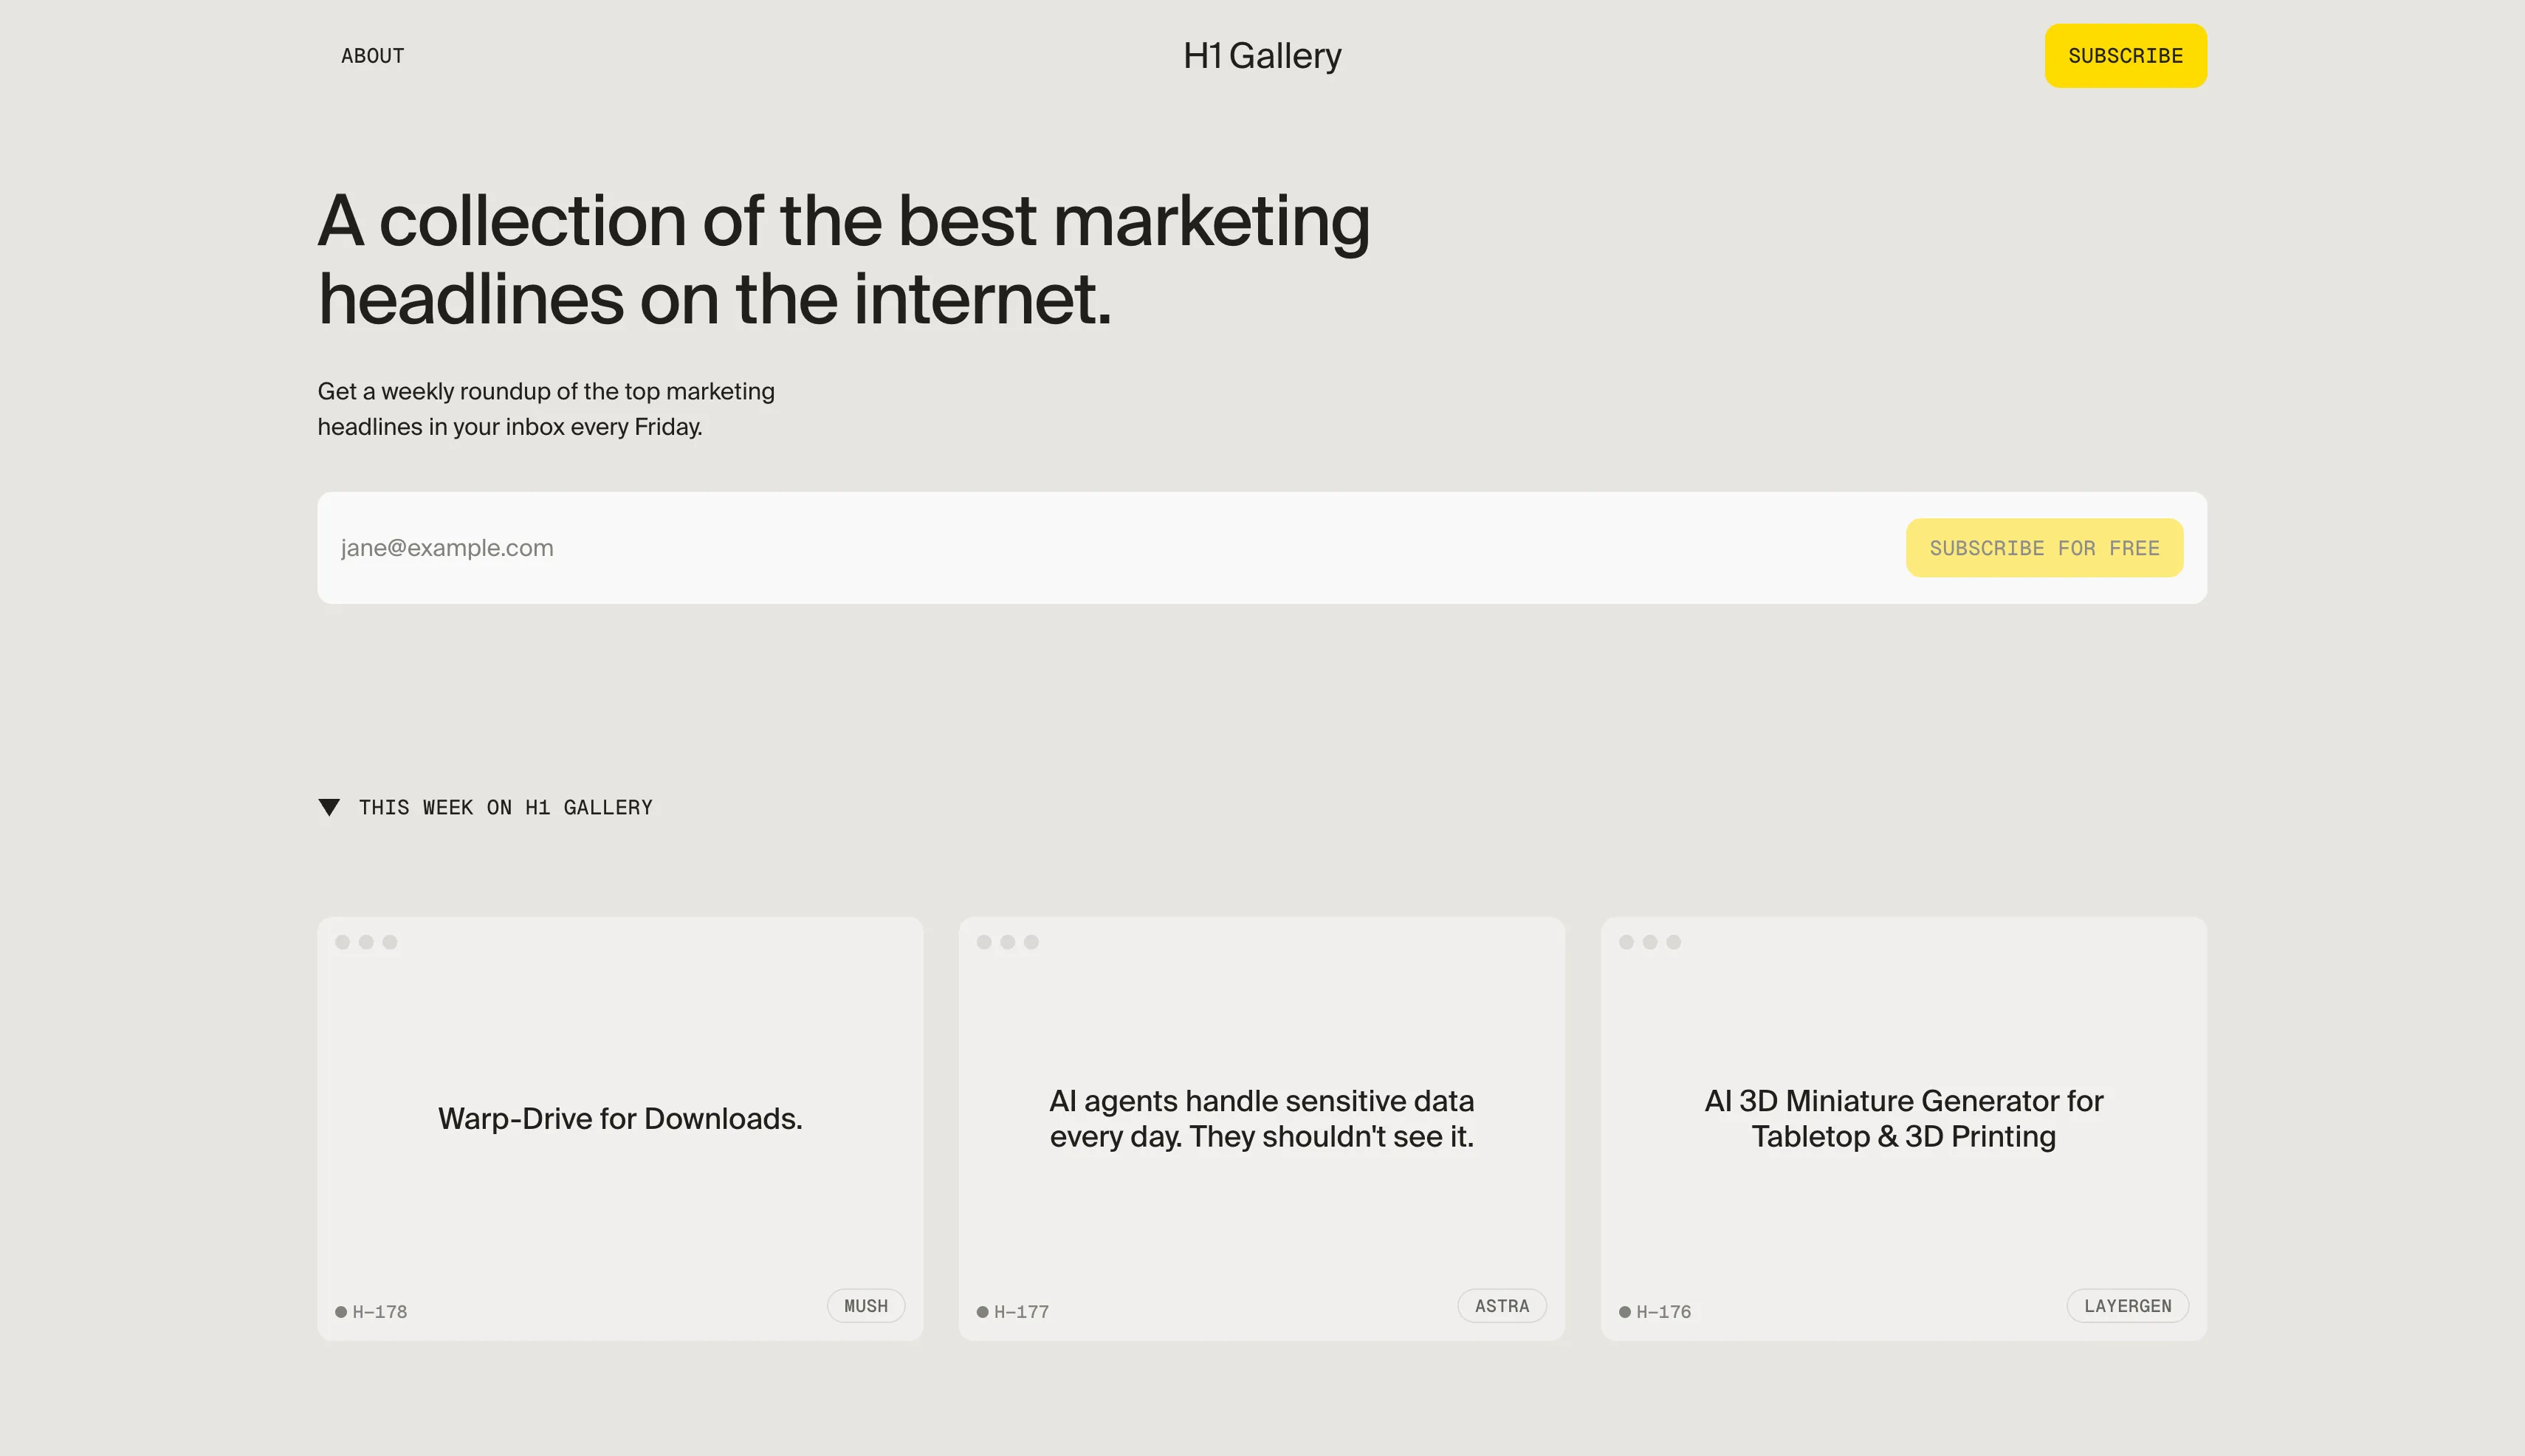2525x1456 pixels.
Task: Select the LAYERGEN brand tag
Action: tap(2126, 1306)
